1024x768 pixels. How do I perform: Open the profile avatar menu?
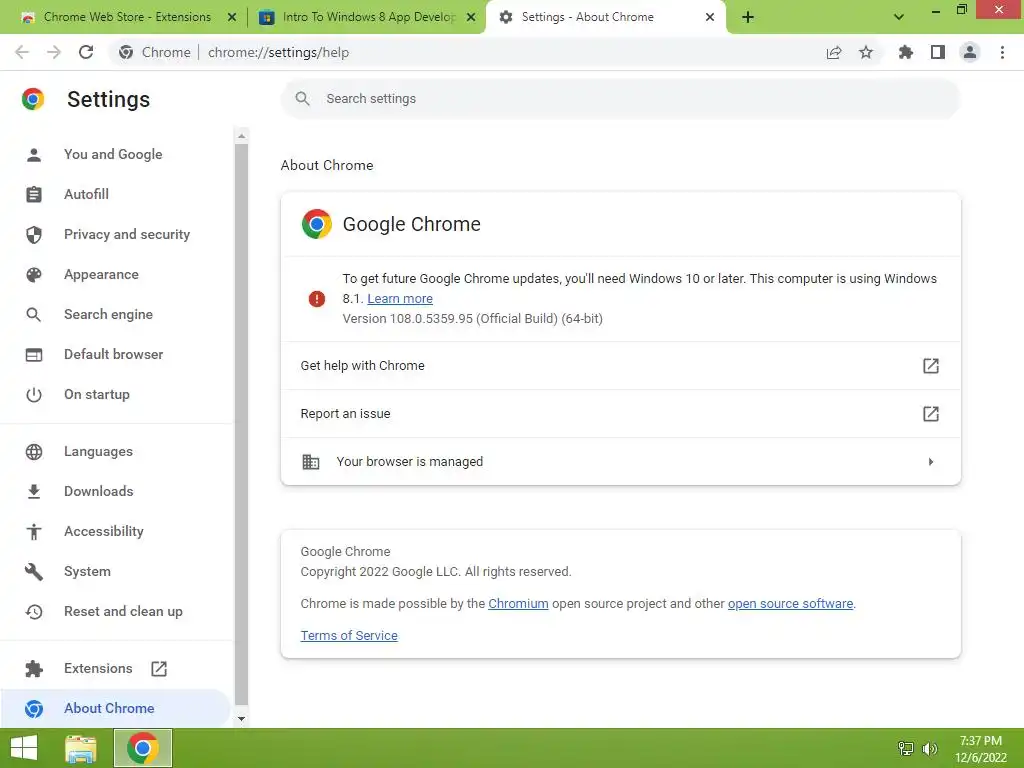coord(970,52)
